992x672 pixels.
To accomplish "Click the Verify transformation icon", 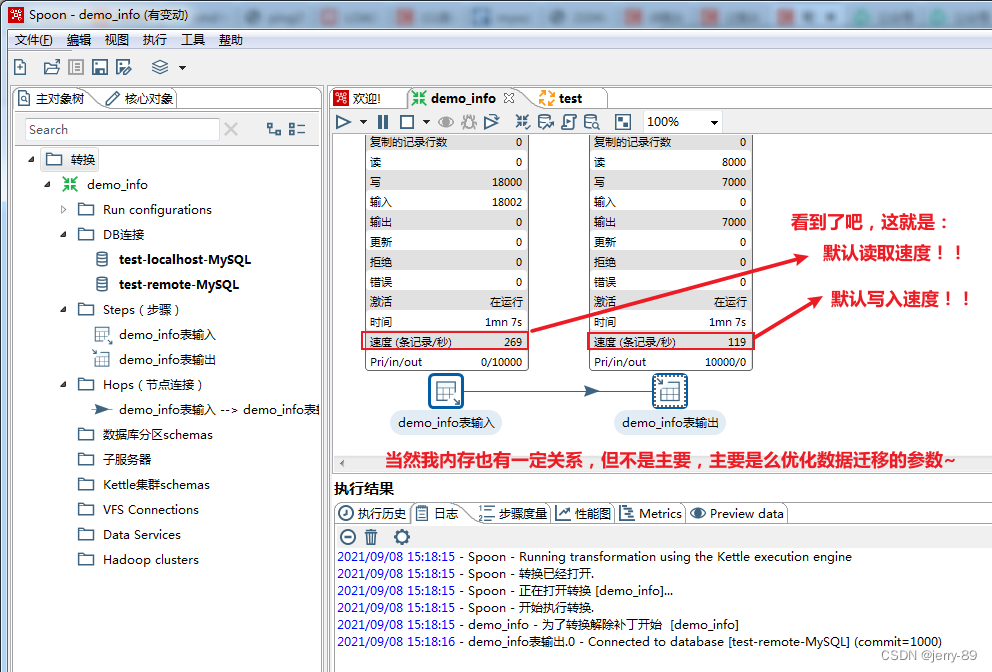I will point(523,121).
